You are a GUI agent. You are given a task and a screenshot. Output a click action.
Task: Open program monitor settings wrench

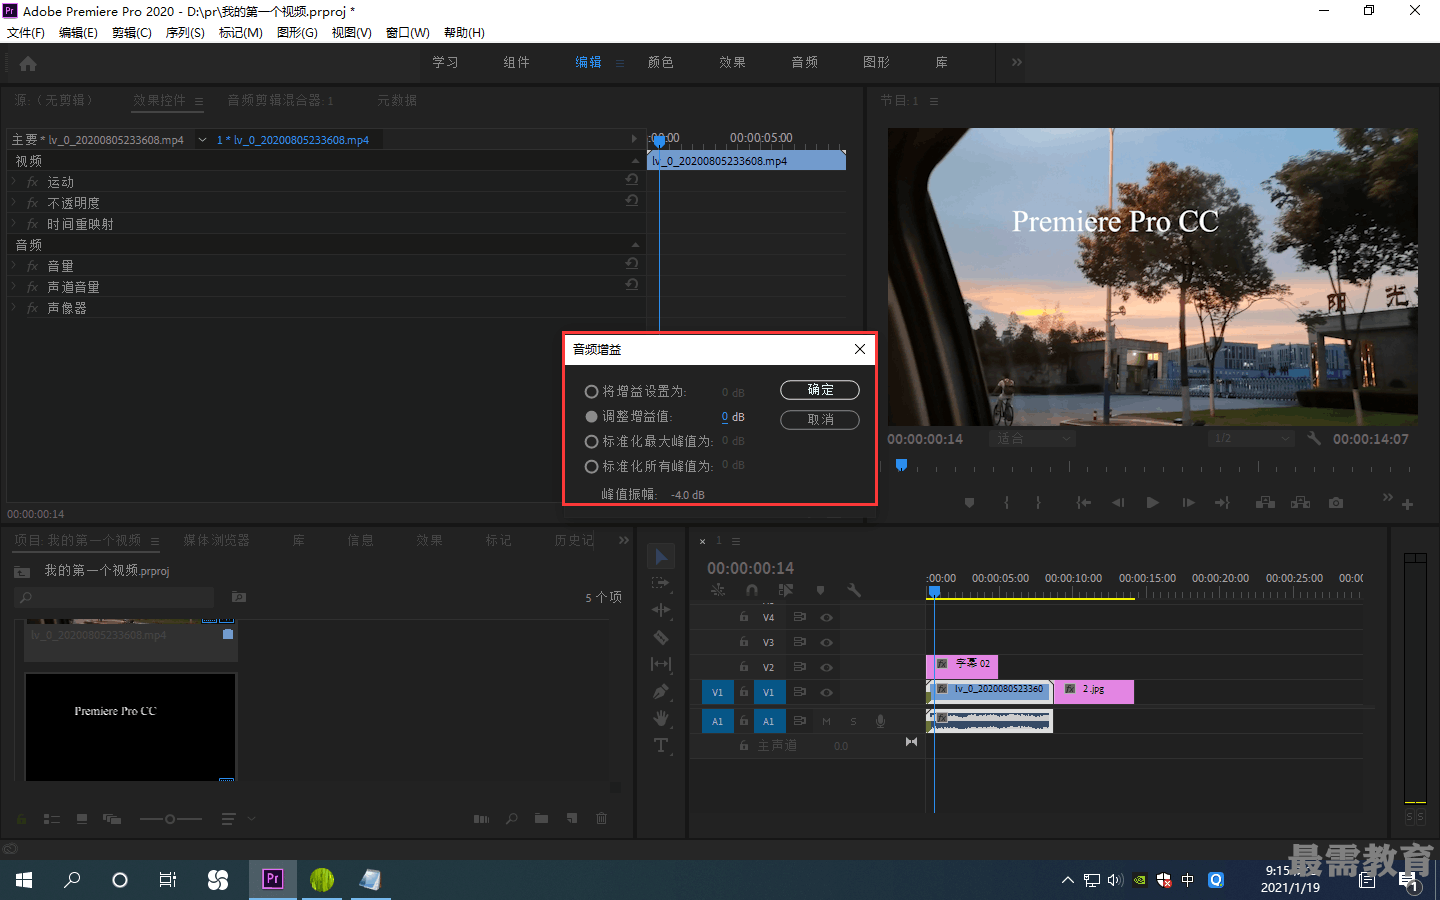pos(1314,438)
